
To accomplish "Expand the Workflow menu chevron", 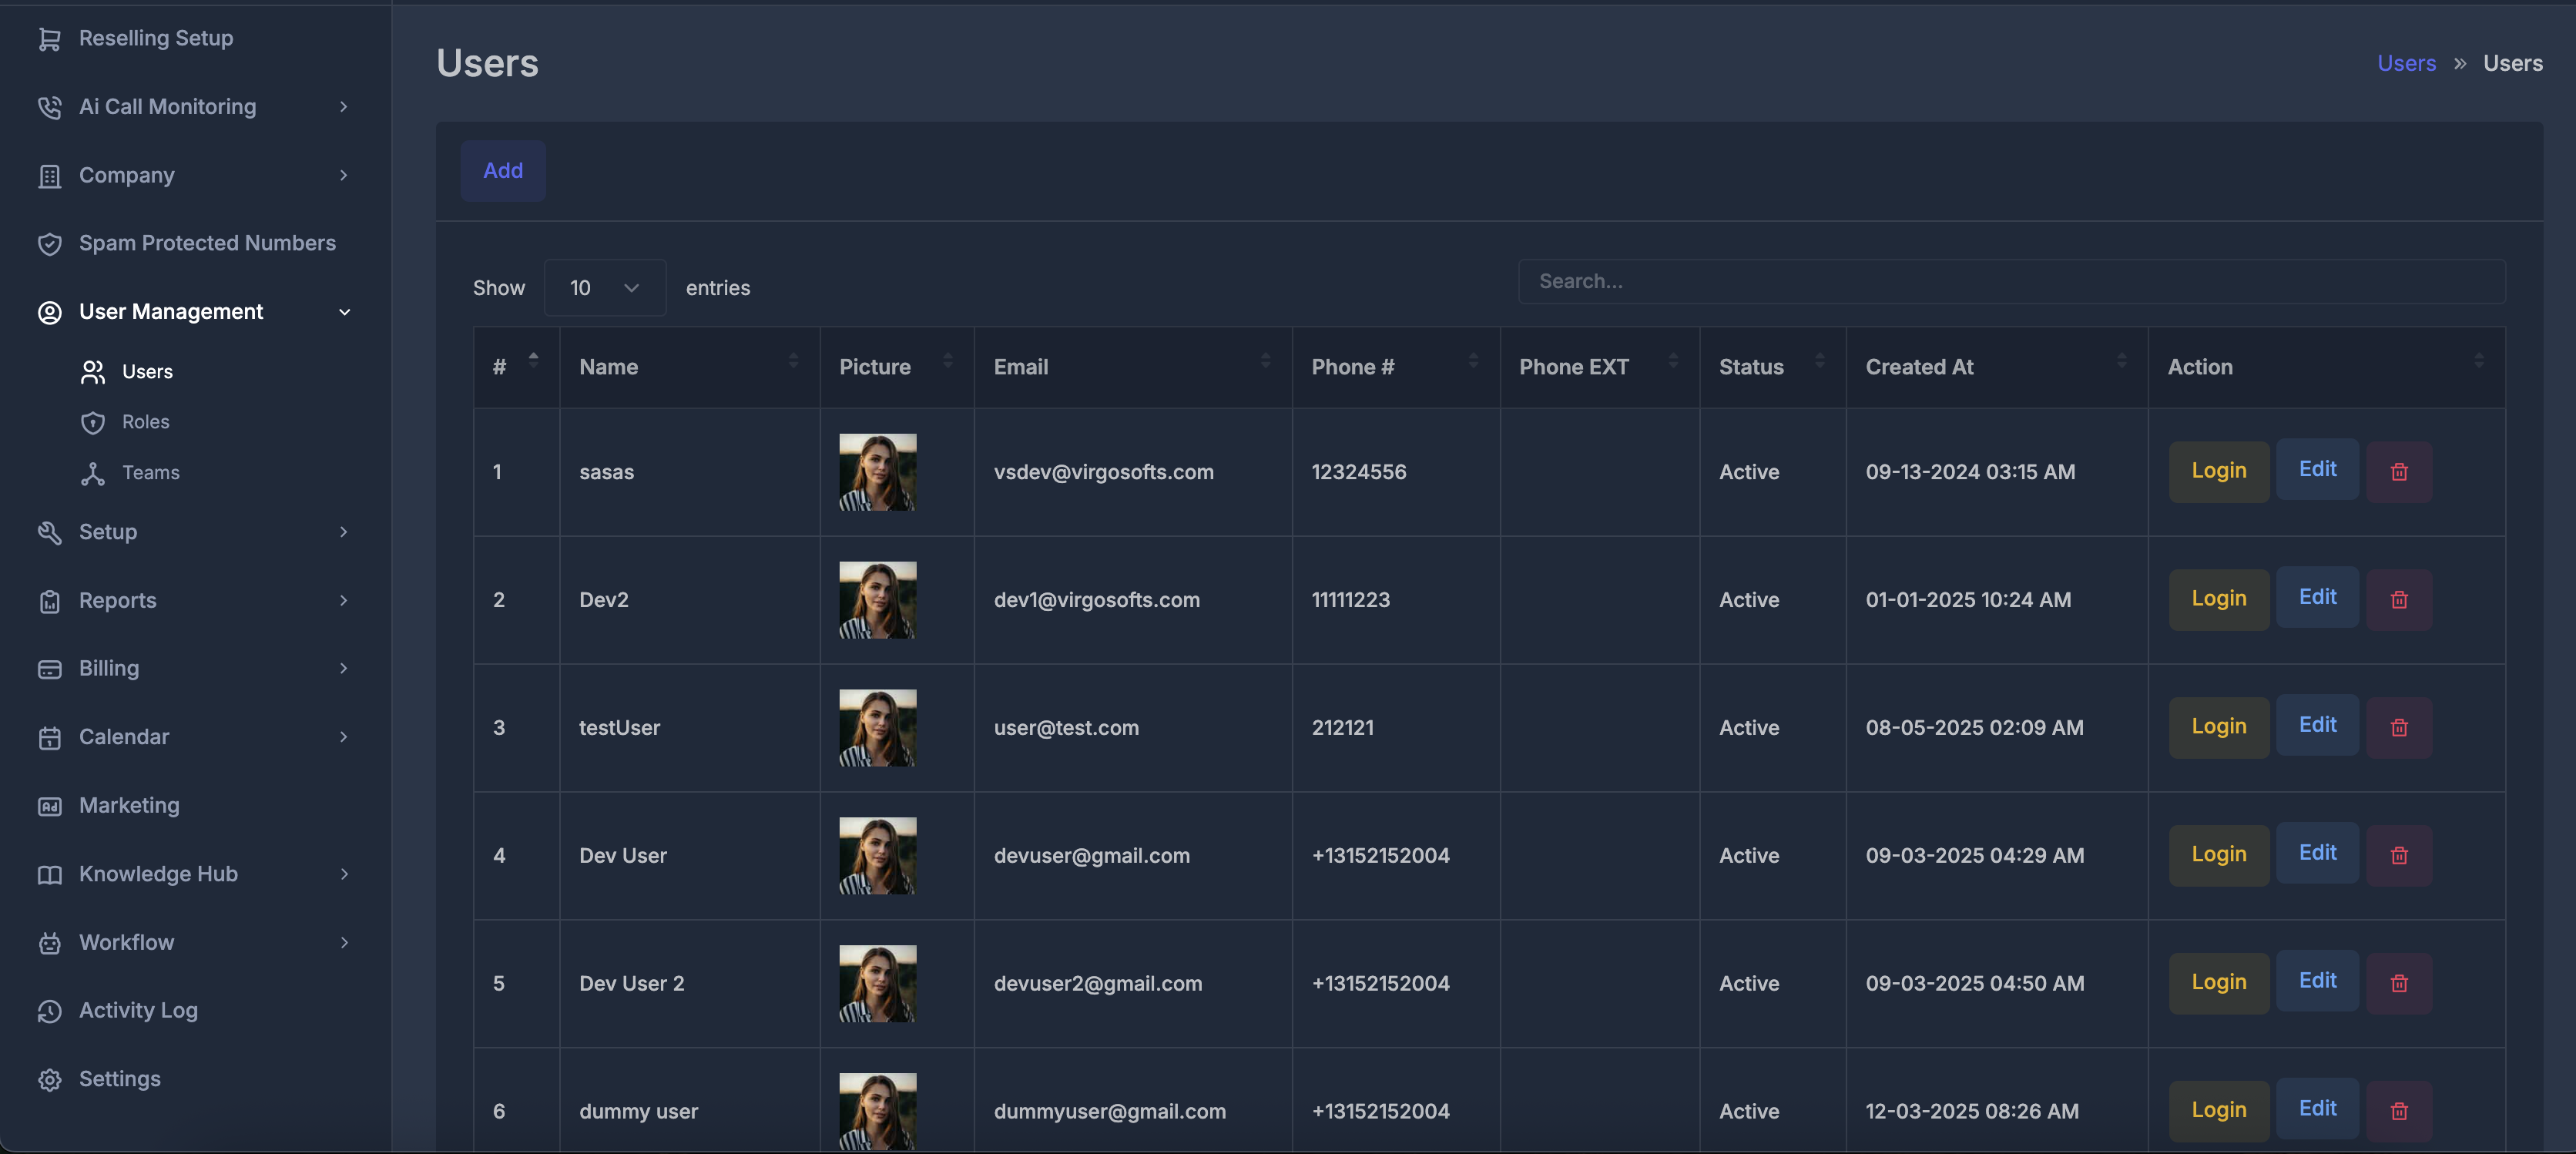I will point(344,943).
